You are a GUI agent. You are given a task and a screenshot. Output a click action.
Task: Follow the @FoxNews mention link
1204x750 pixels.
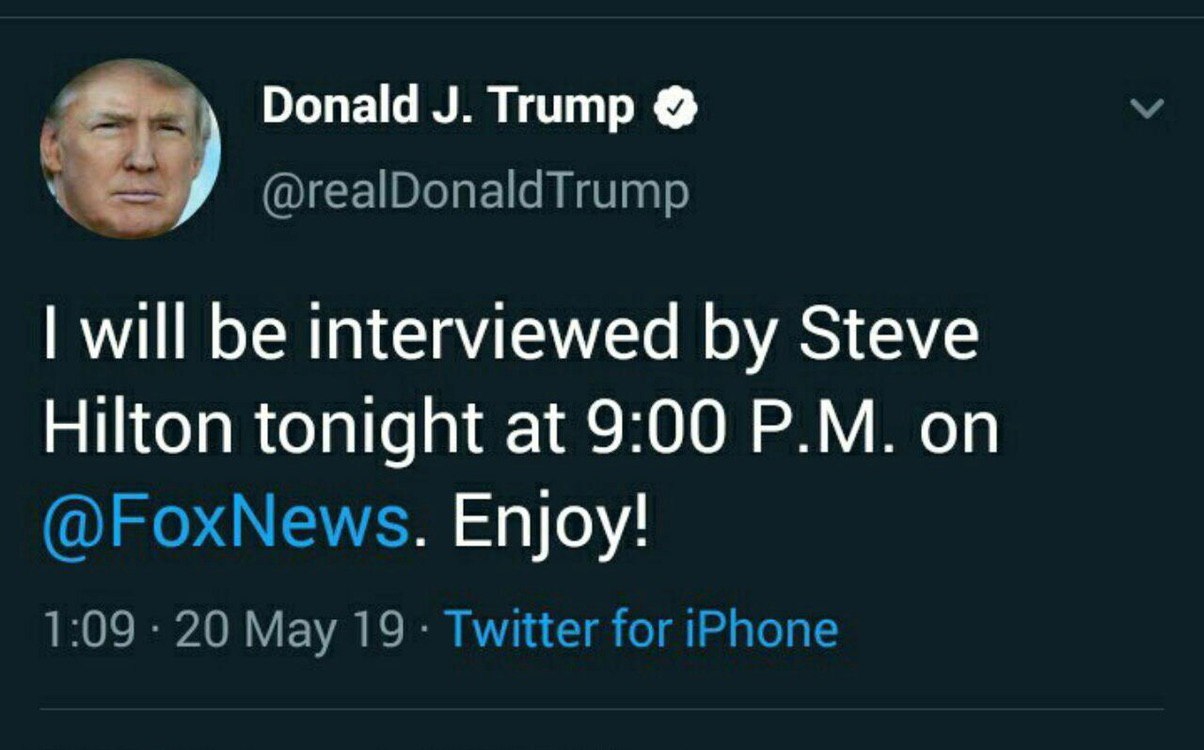pyautogui.click(x=226, y=521)
